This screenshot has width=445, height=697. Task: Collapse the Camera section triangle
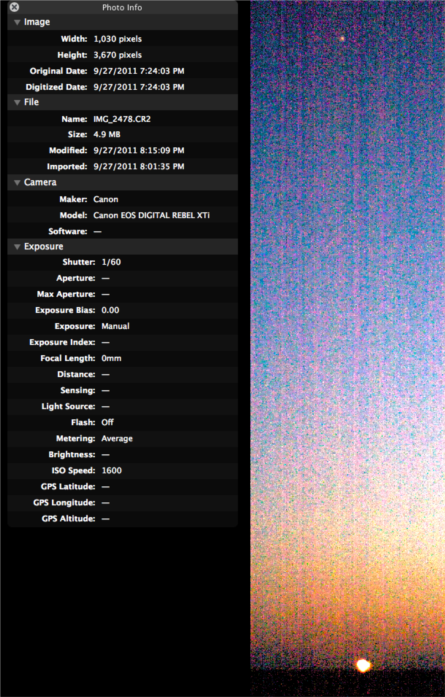pos(17,182)
